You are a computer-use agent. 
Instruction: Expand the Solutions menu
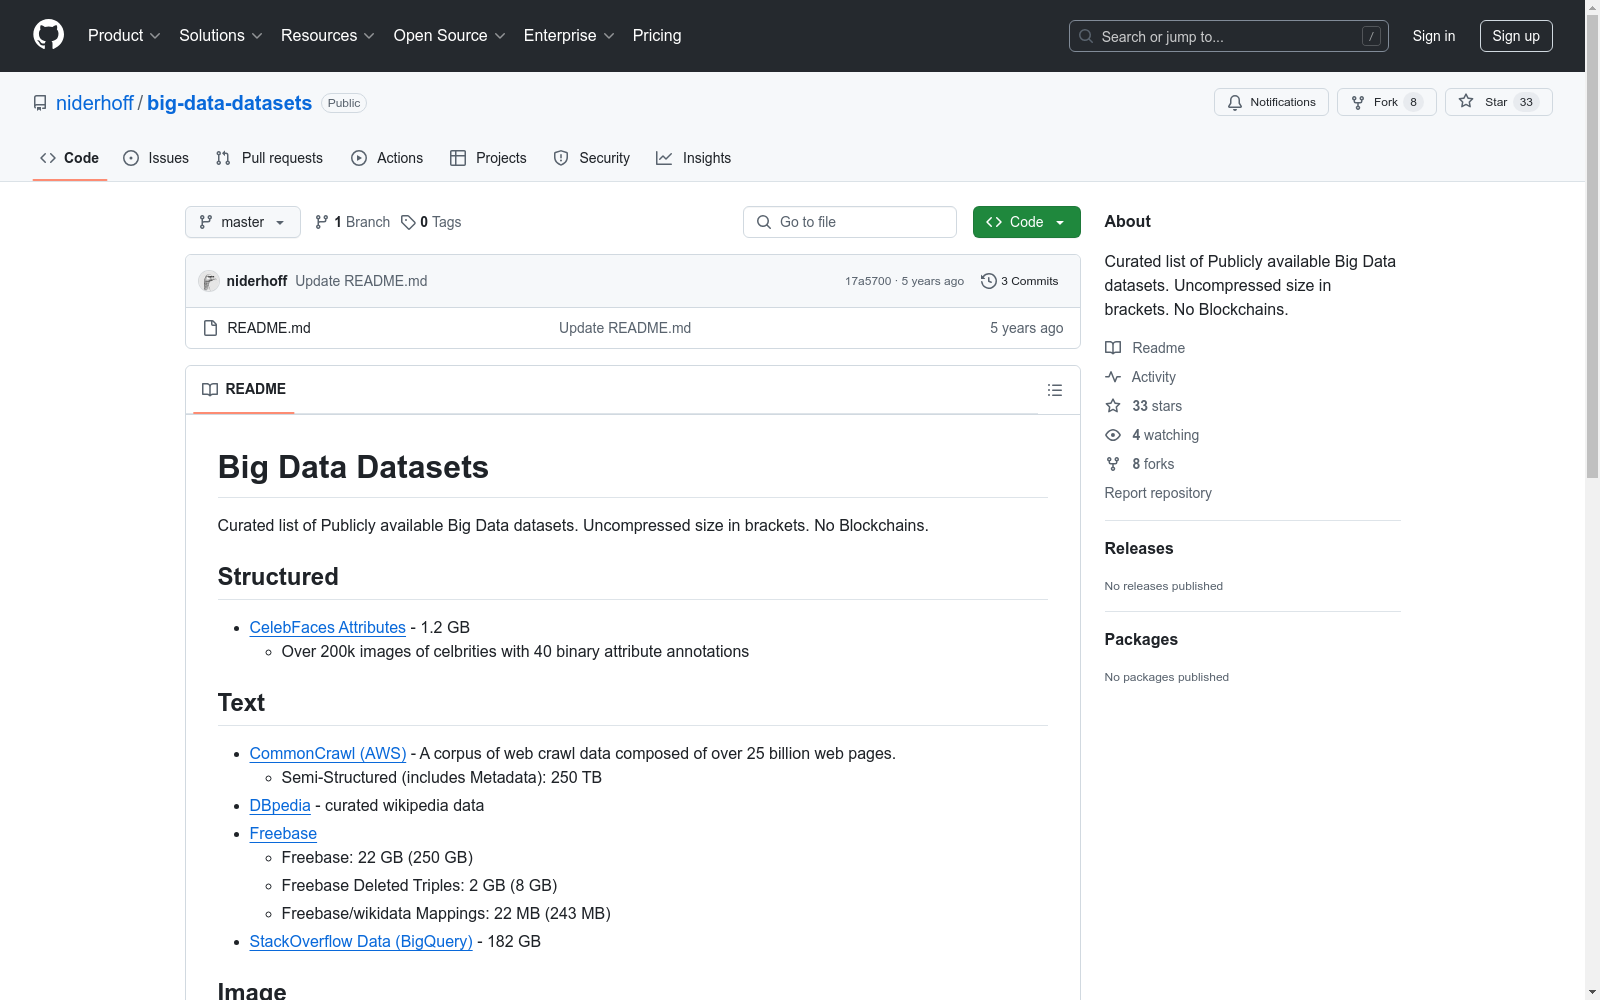pyautogui.click(x=221, y=35)
